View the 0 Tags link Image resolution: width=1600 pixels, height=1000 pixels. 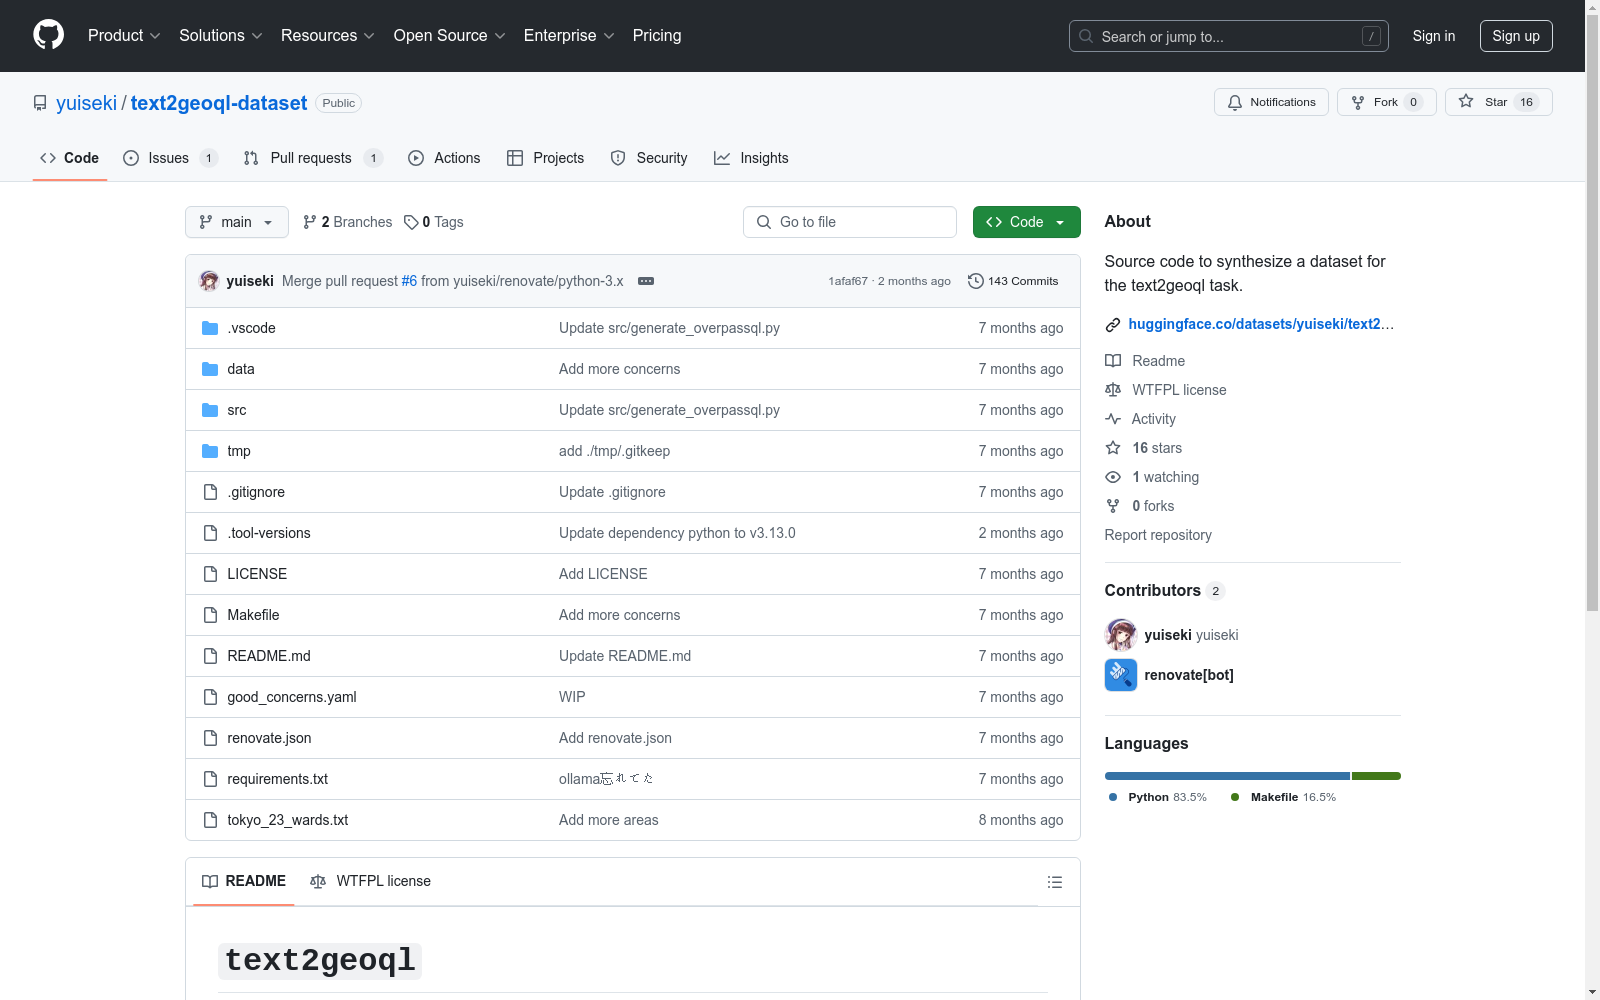(x=434, y=222)
